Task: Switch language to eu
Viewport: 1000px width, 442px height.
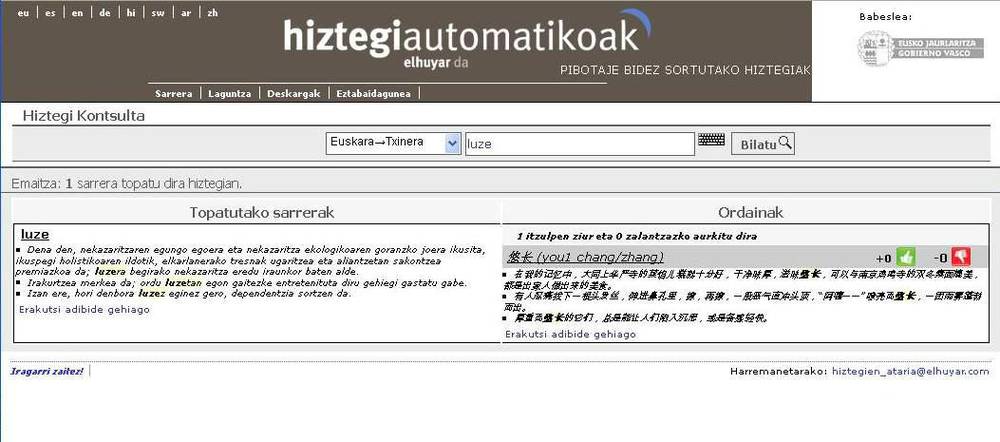Action: pyautogui.click(x=24, y=13)
